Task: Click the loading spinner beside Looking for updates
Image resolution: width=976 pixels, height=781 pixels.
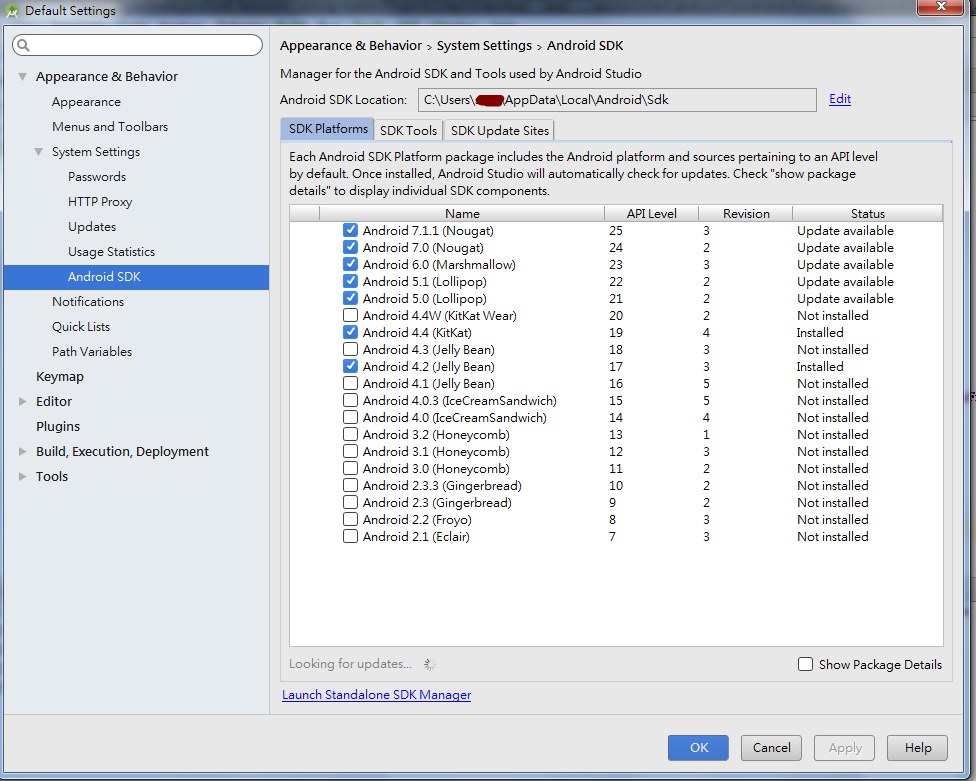Action: [x=430, y=664]
